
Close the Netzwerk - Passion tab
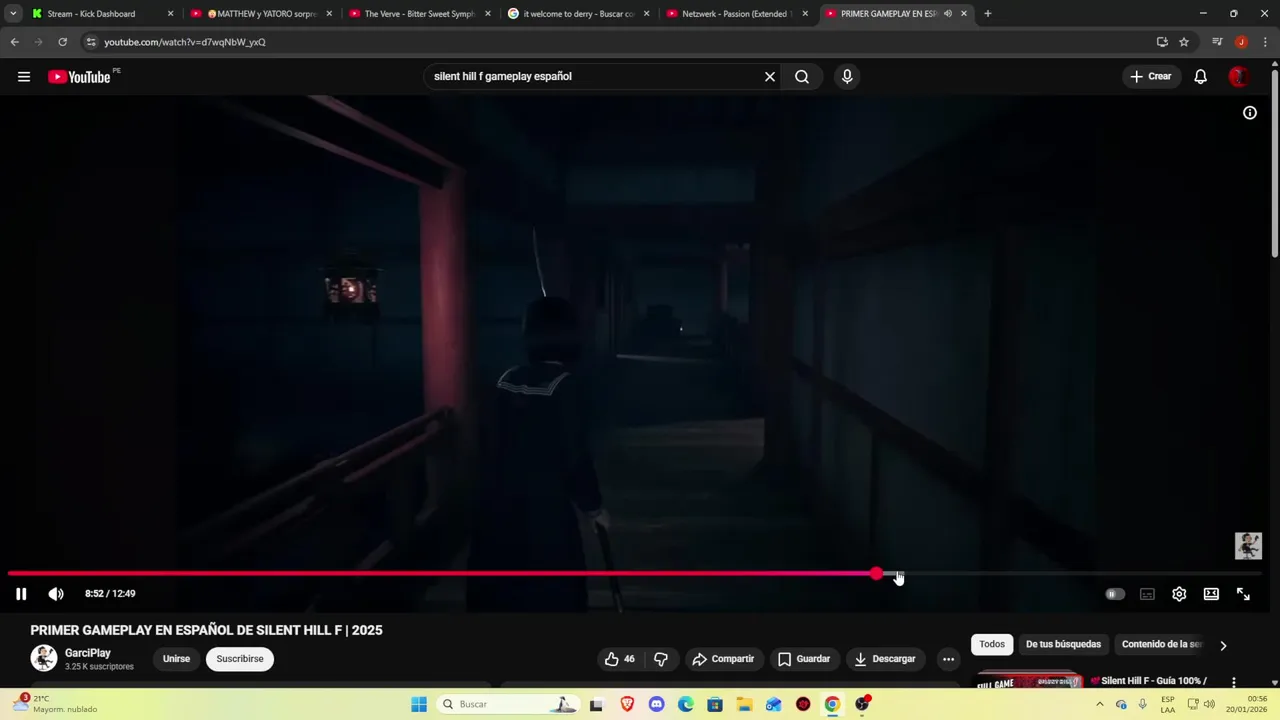pos(805,14)
